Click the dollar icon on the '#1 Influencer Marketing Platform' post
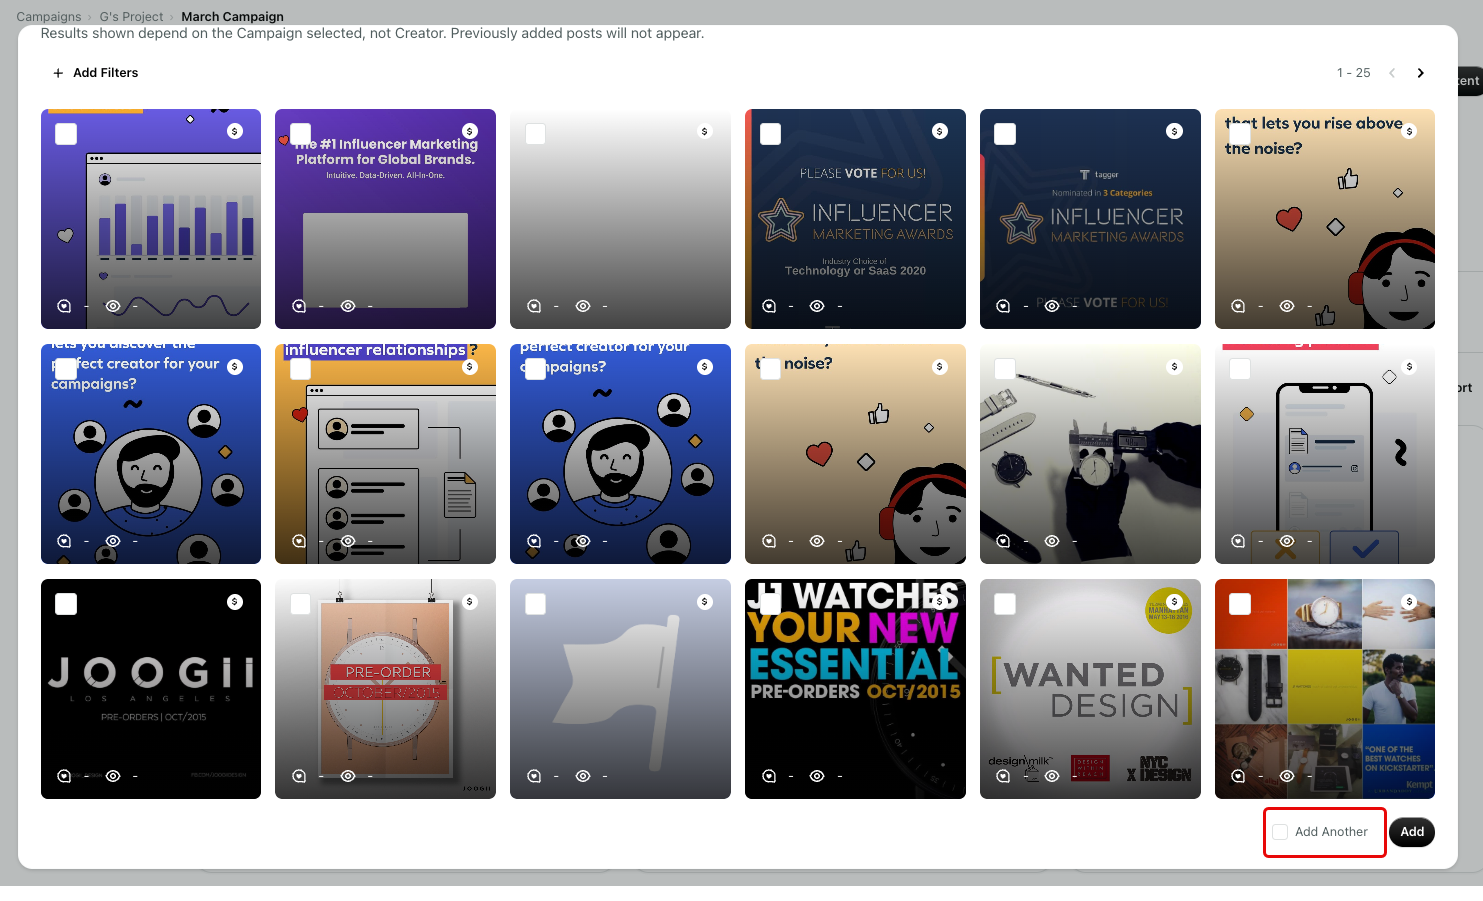This screenshot has height=901, width=1483. pos(470,131)
